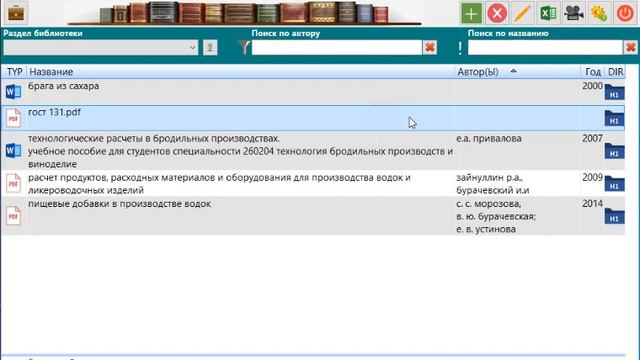Open settings with gear icon

tap(599, 13)
